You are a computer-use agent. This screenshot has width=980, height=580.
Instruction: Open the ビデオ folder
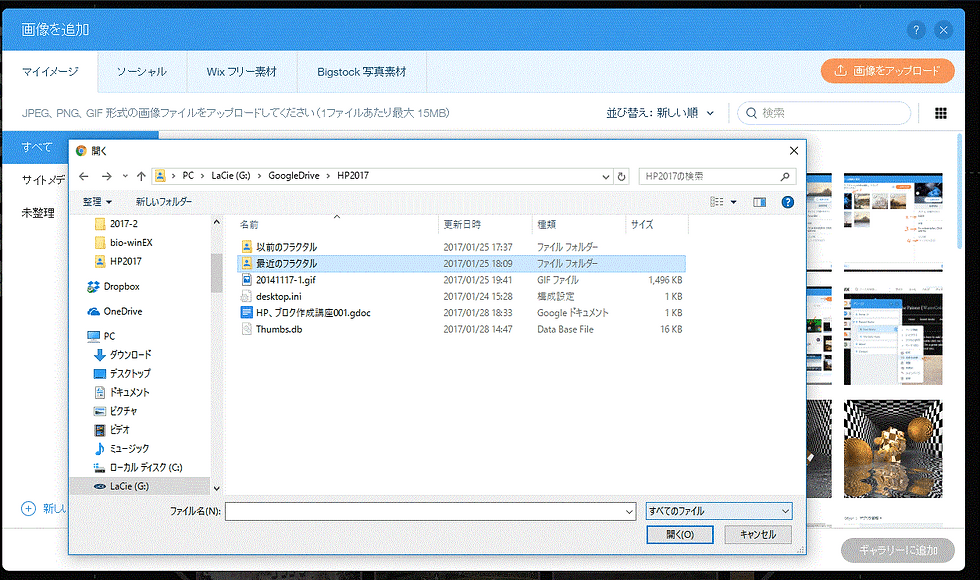click(111, 430)
